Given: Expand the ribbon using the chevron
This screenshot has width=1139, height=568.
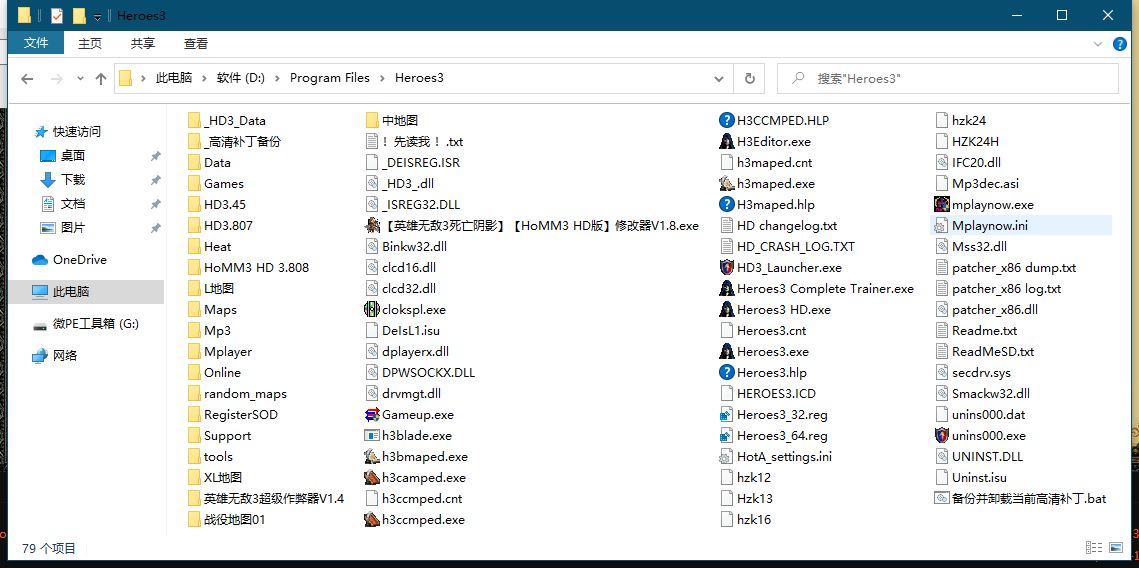Looking at the screenshot, I should [x=1097, y=44].
